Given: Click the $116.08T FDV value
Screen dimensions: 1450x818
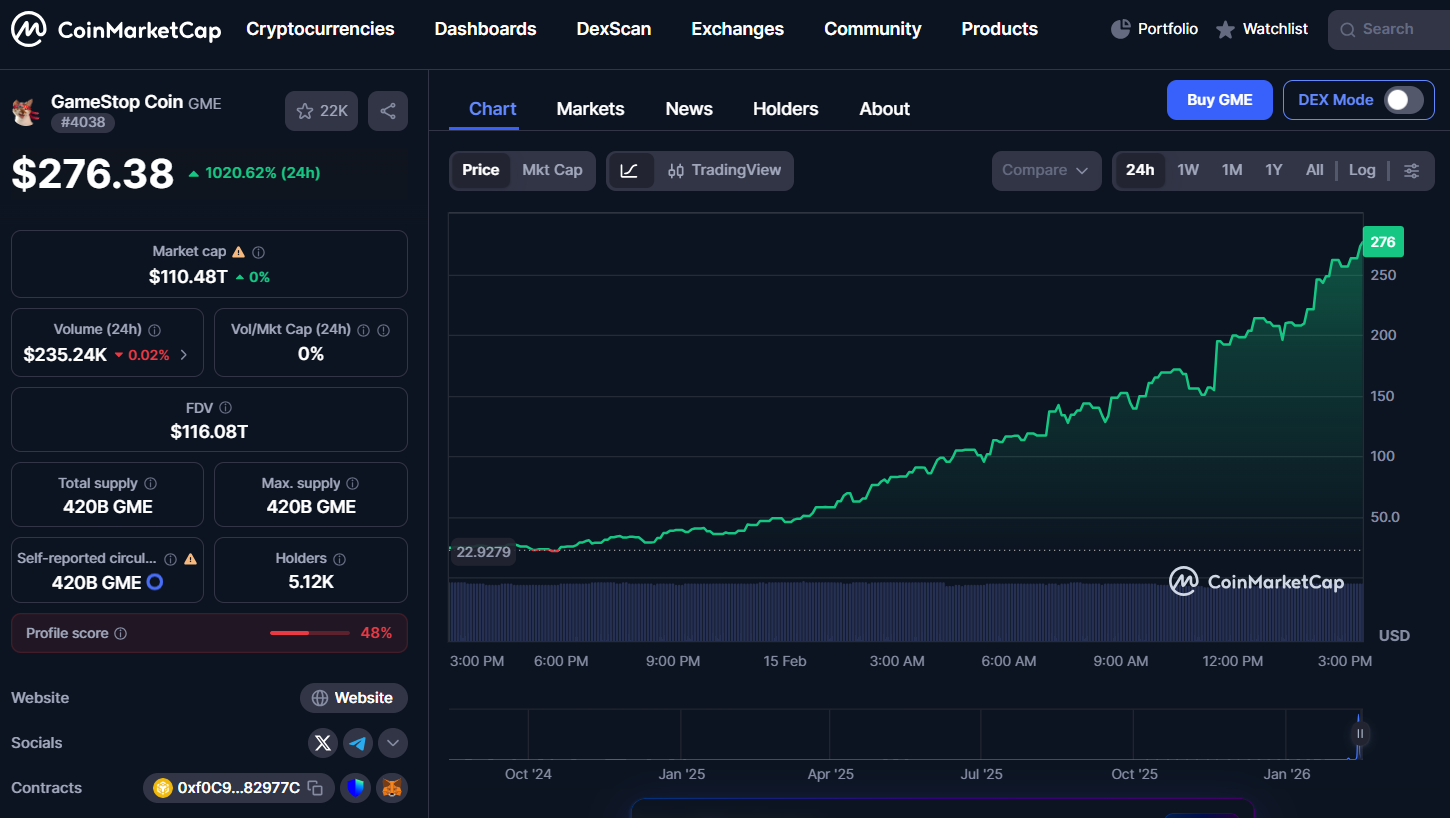Looking at the screenshot, I should [x=209, y=432].
